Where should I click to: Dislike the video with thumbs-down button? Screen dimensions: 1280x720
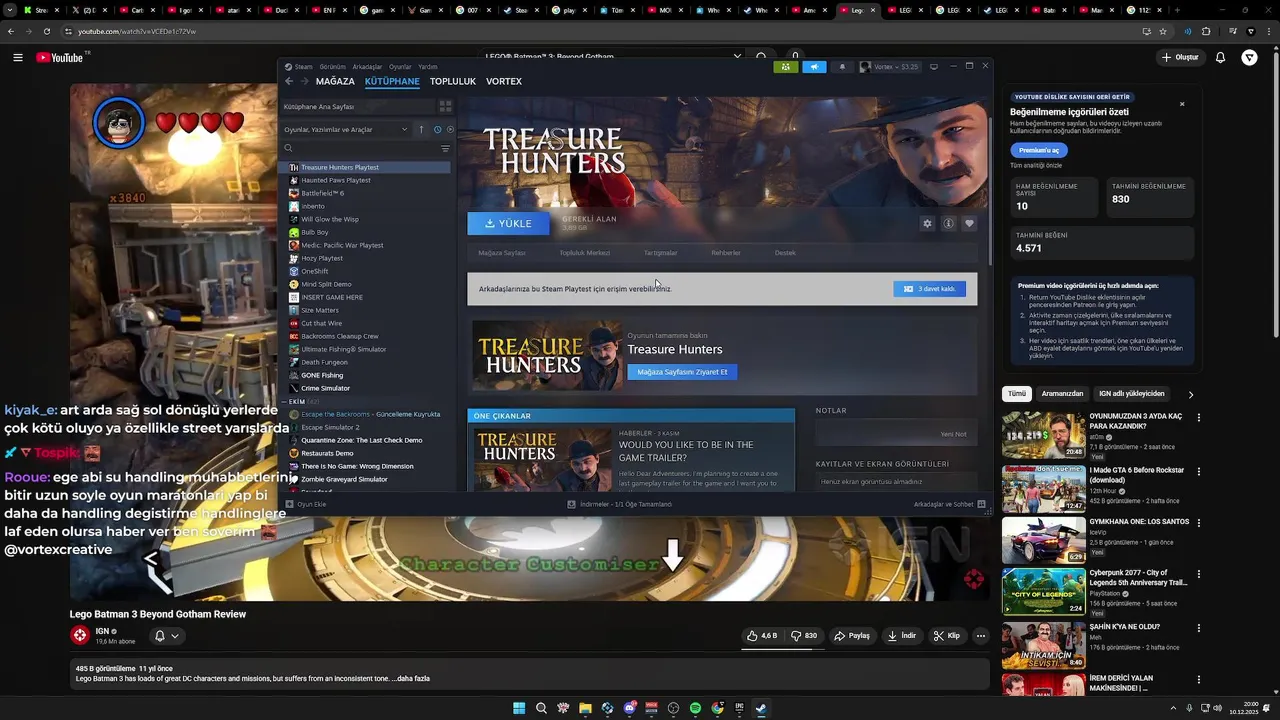[804, 635]
